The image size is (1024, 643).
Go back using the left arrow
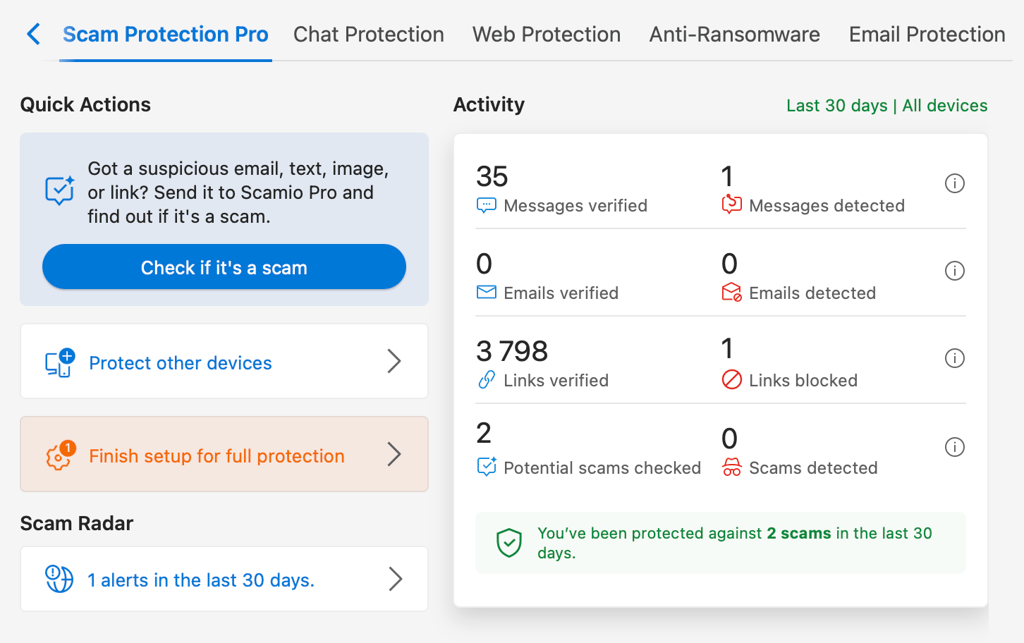coord(33,34)
